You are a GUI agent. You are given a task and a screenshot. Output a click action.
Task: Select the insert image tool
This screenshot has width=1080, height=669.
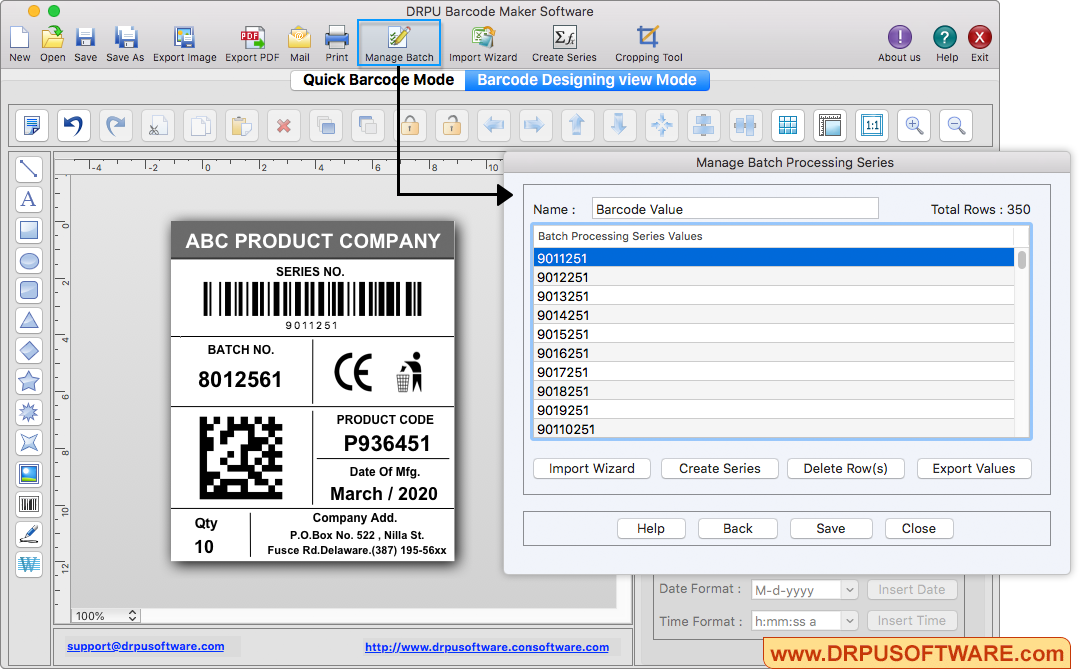29,474
